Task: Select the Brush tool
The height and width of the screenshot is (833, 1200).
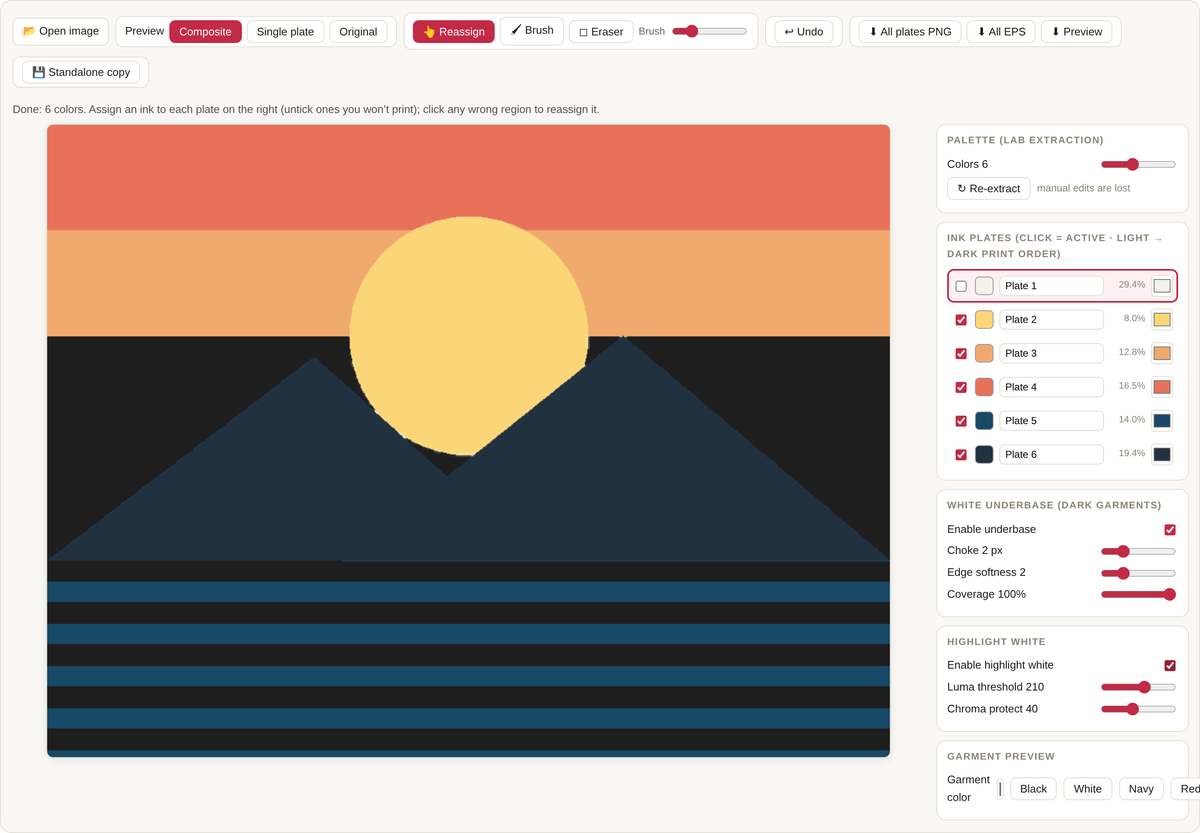Action: (531, 31)
